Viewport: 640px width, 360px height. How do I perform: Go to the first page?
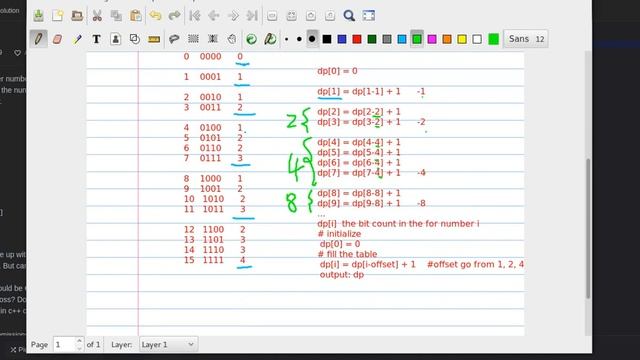(x=195, y=16)
